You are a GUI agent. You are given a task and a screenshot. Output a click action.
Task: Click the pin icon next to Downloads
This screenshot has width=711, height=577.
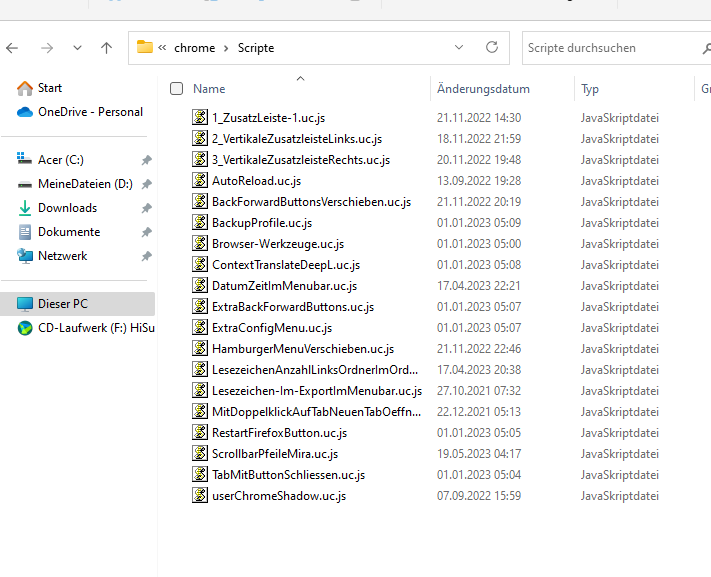(146, 208)
